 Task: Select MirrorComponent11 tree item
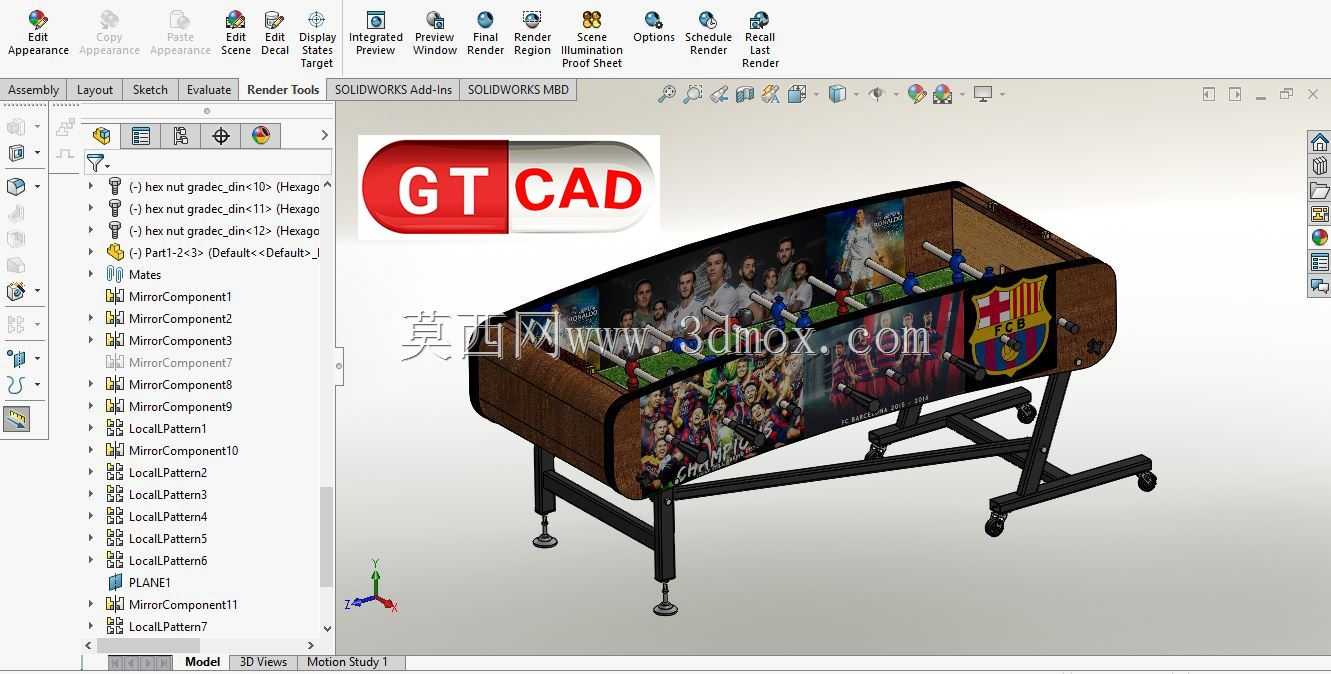pyautogui.click(x=183, y=604)
